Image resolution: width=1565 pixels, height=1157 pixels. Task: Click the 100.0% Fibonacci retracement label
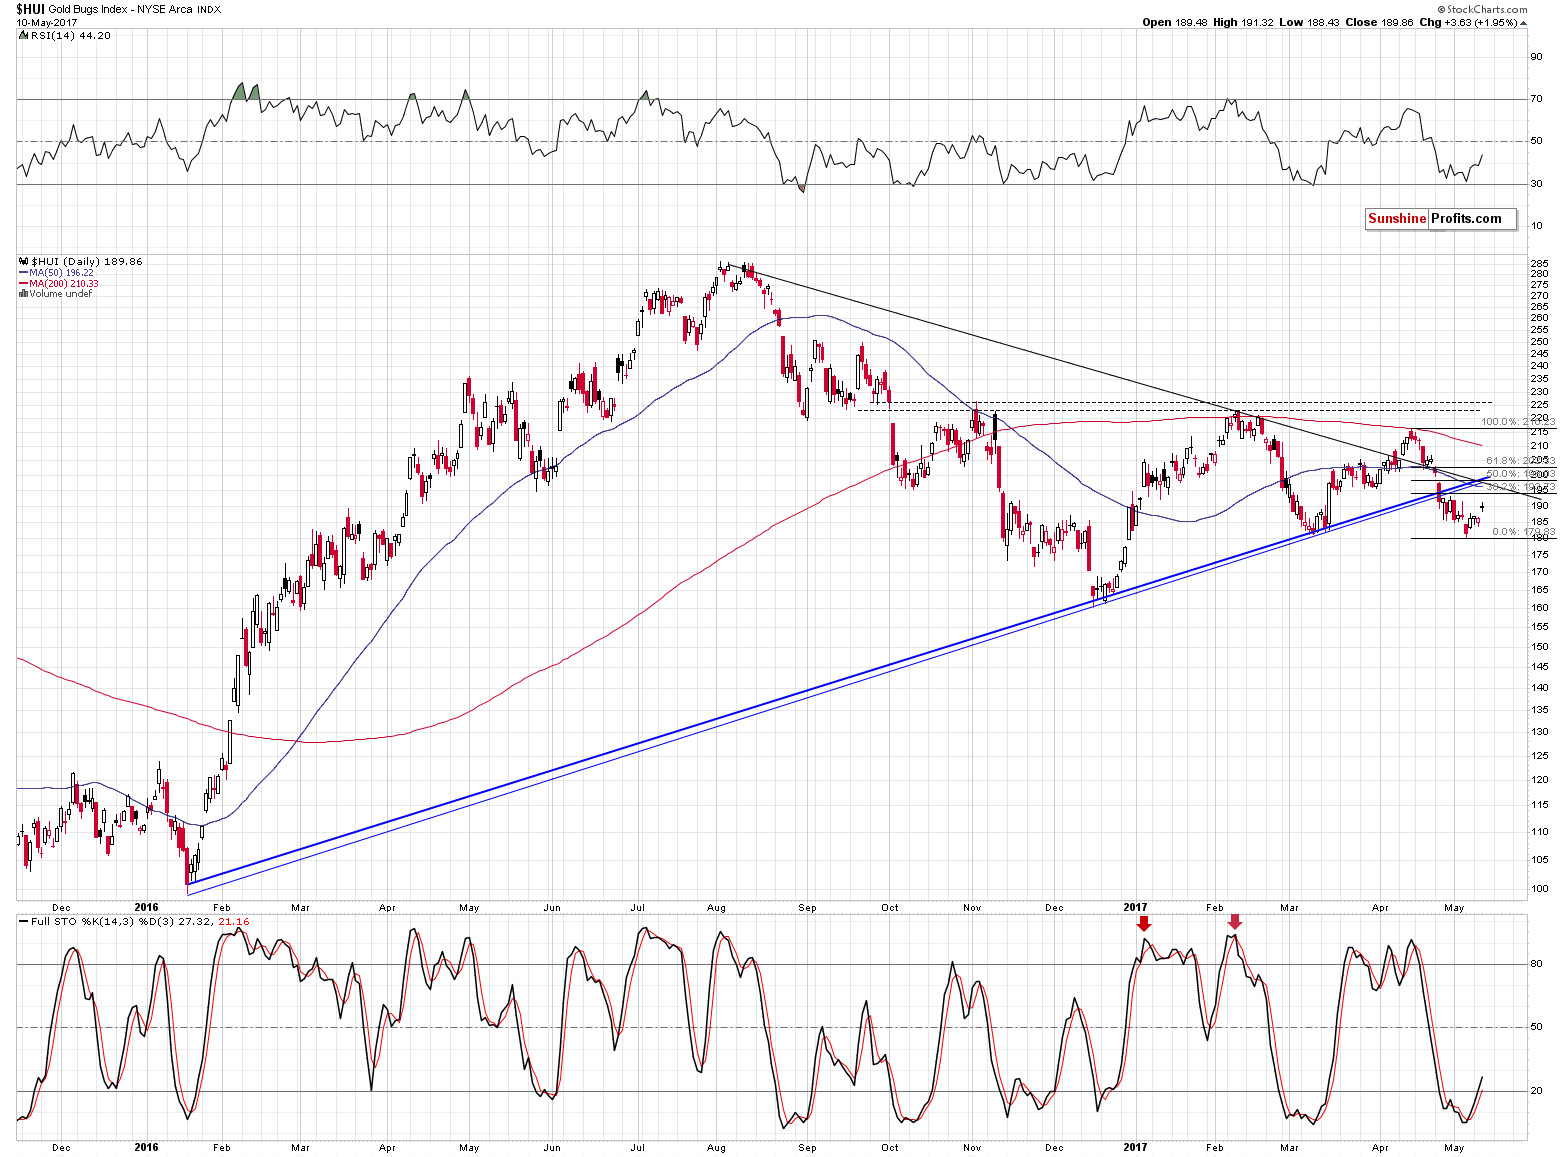(x=1517, y=422)
